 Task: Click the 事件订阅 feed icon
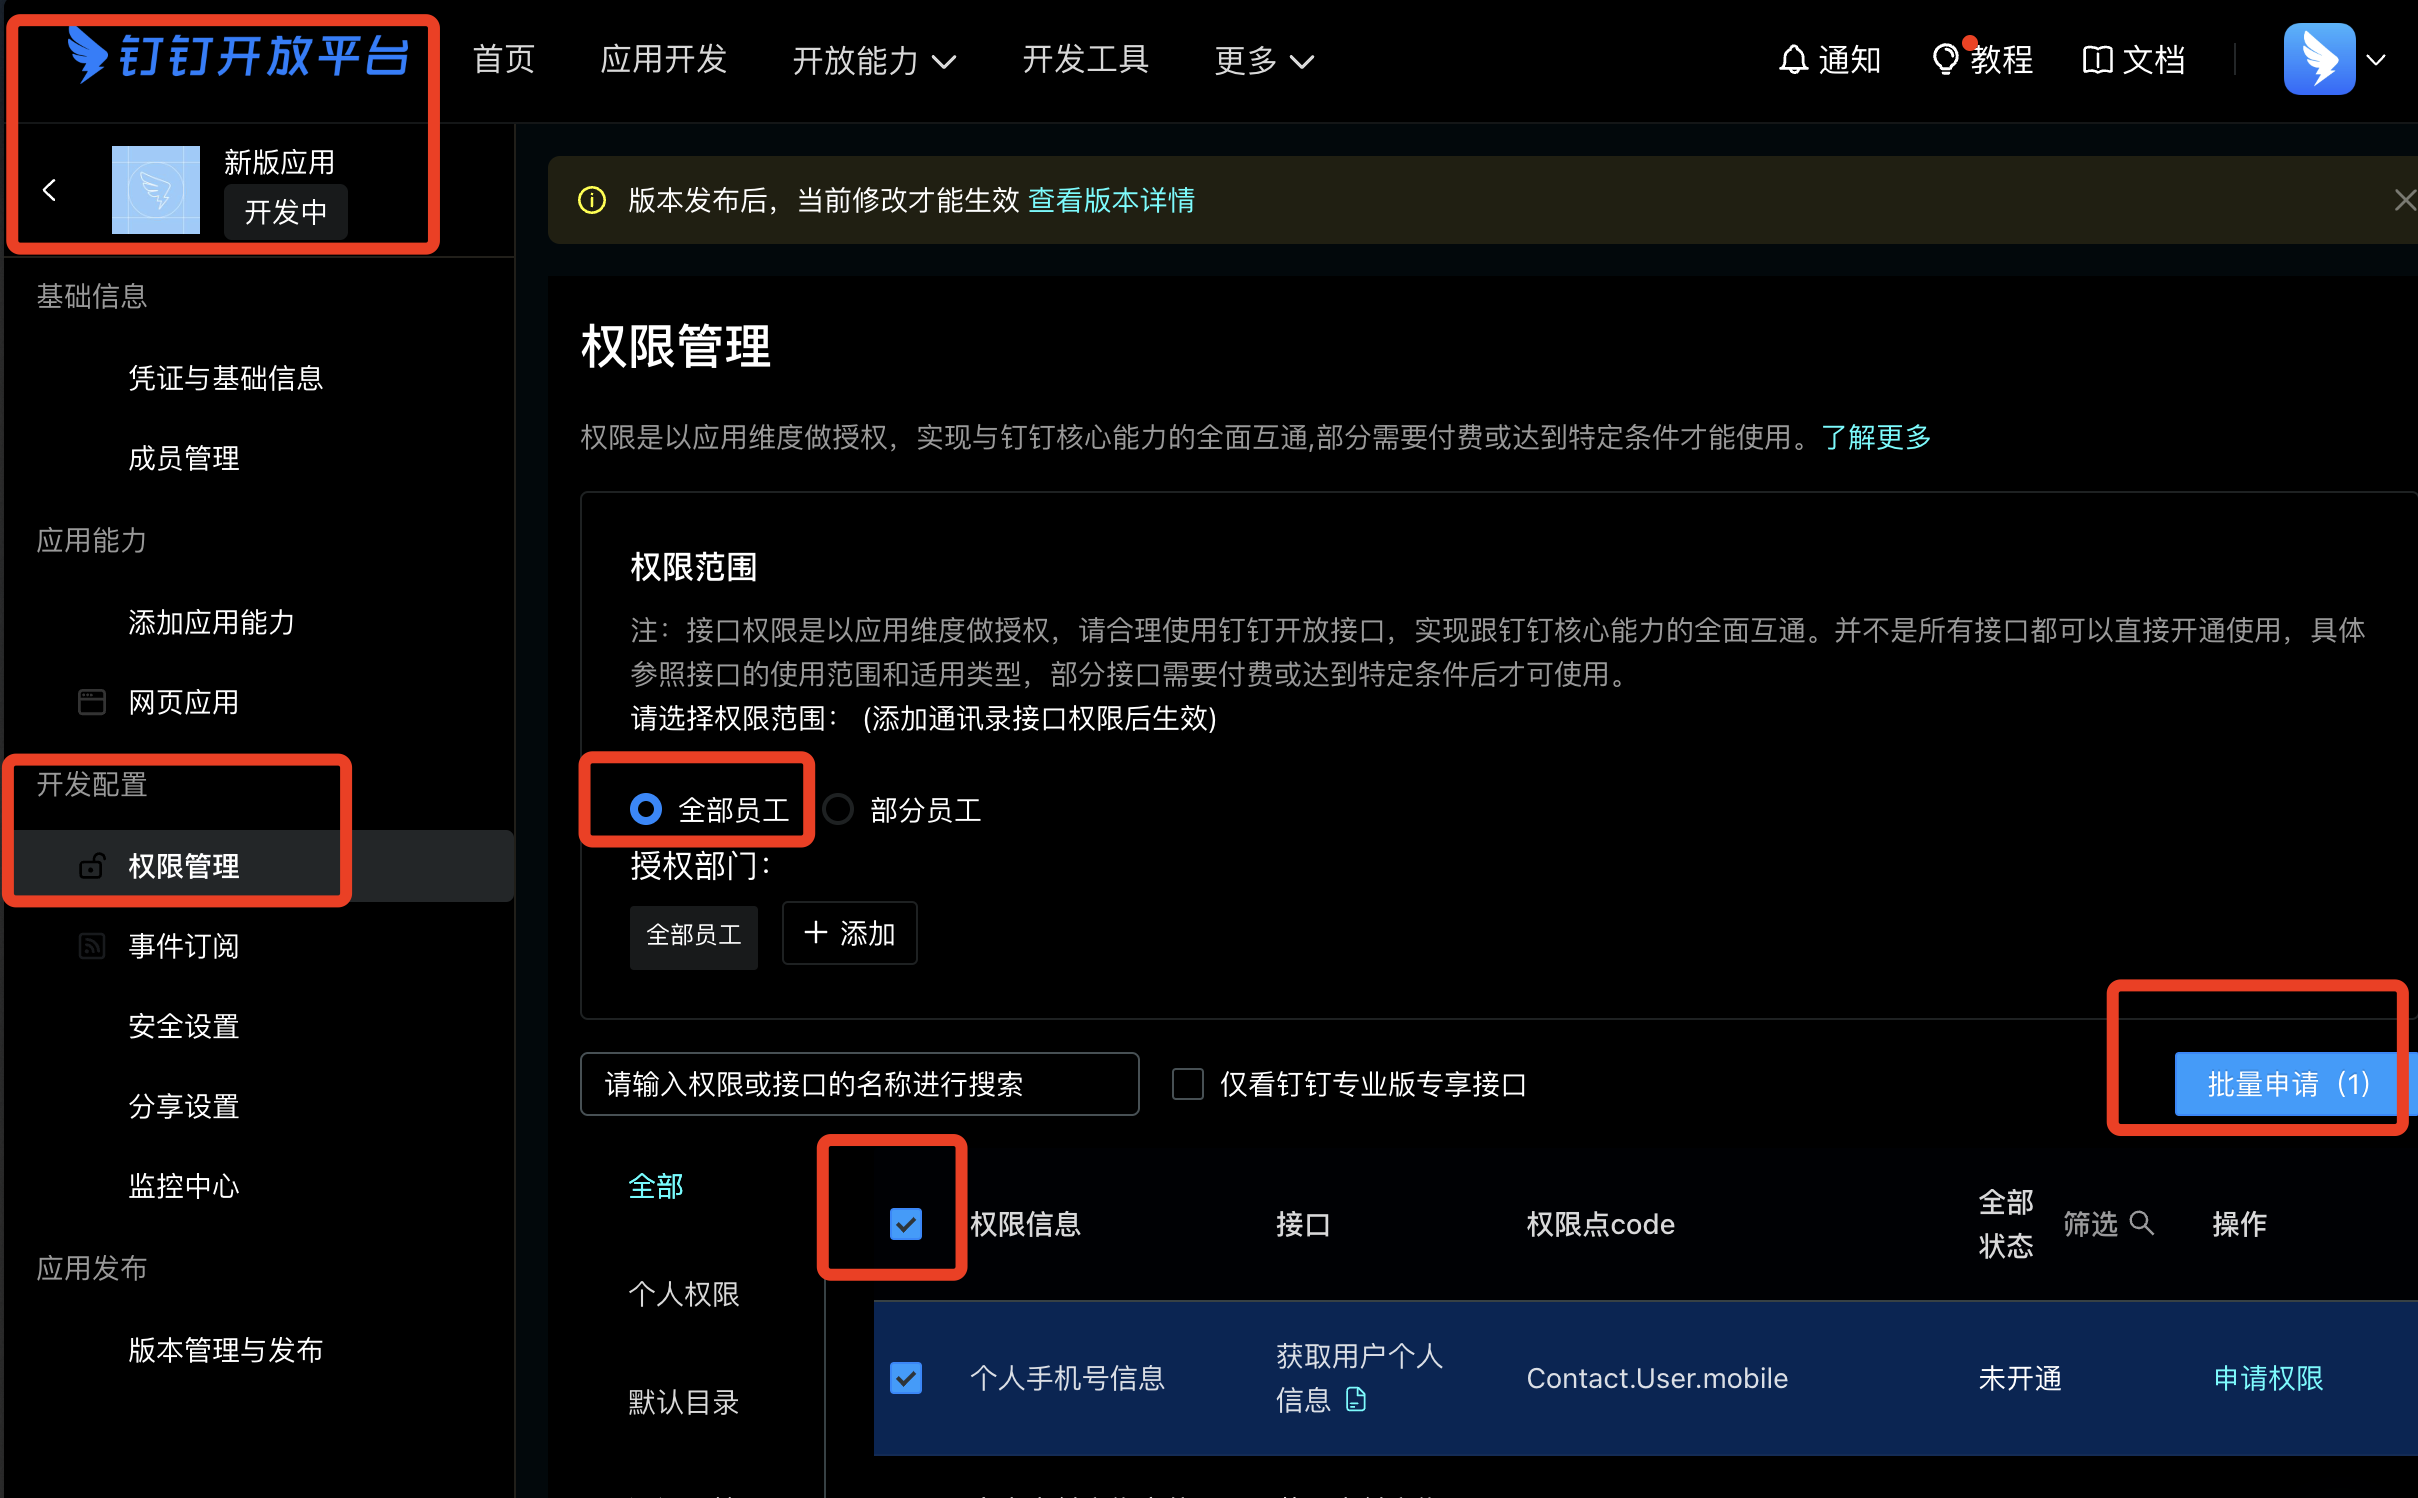tap(92, 945)
